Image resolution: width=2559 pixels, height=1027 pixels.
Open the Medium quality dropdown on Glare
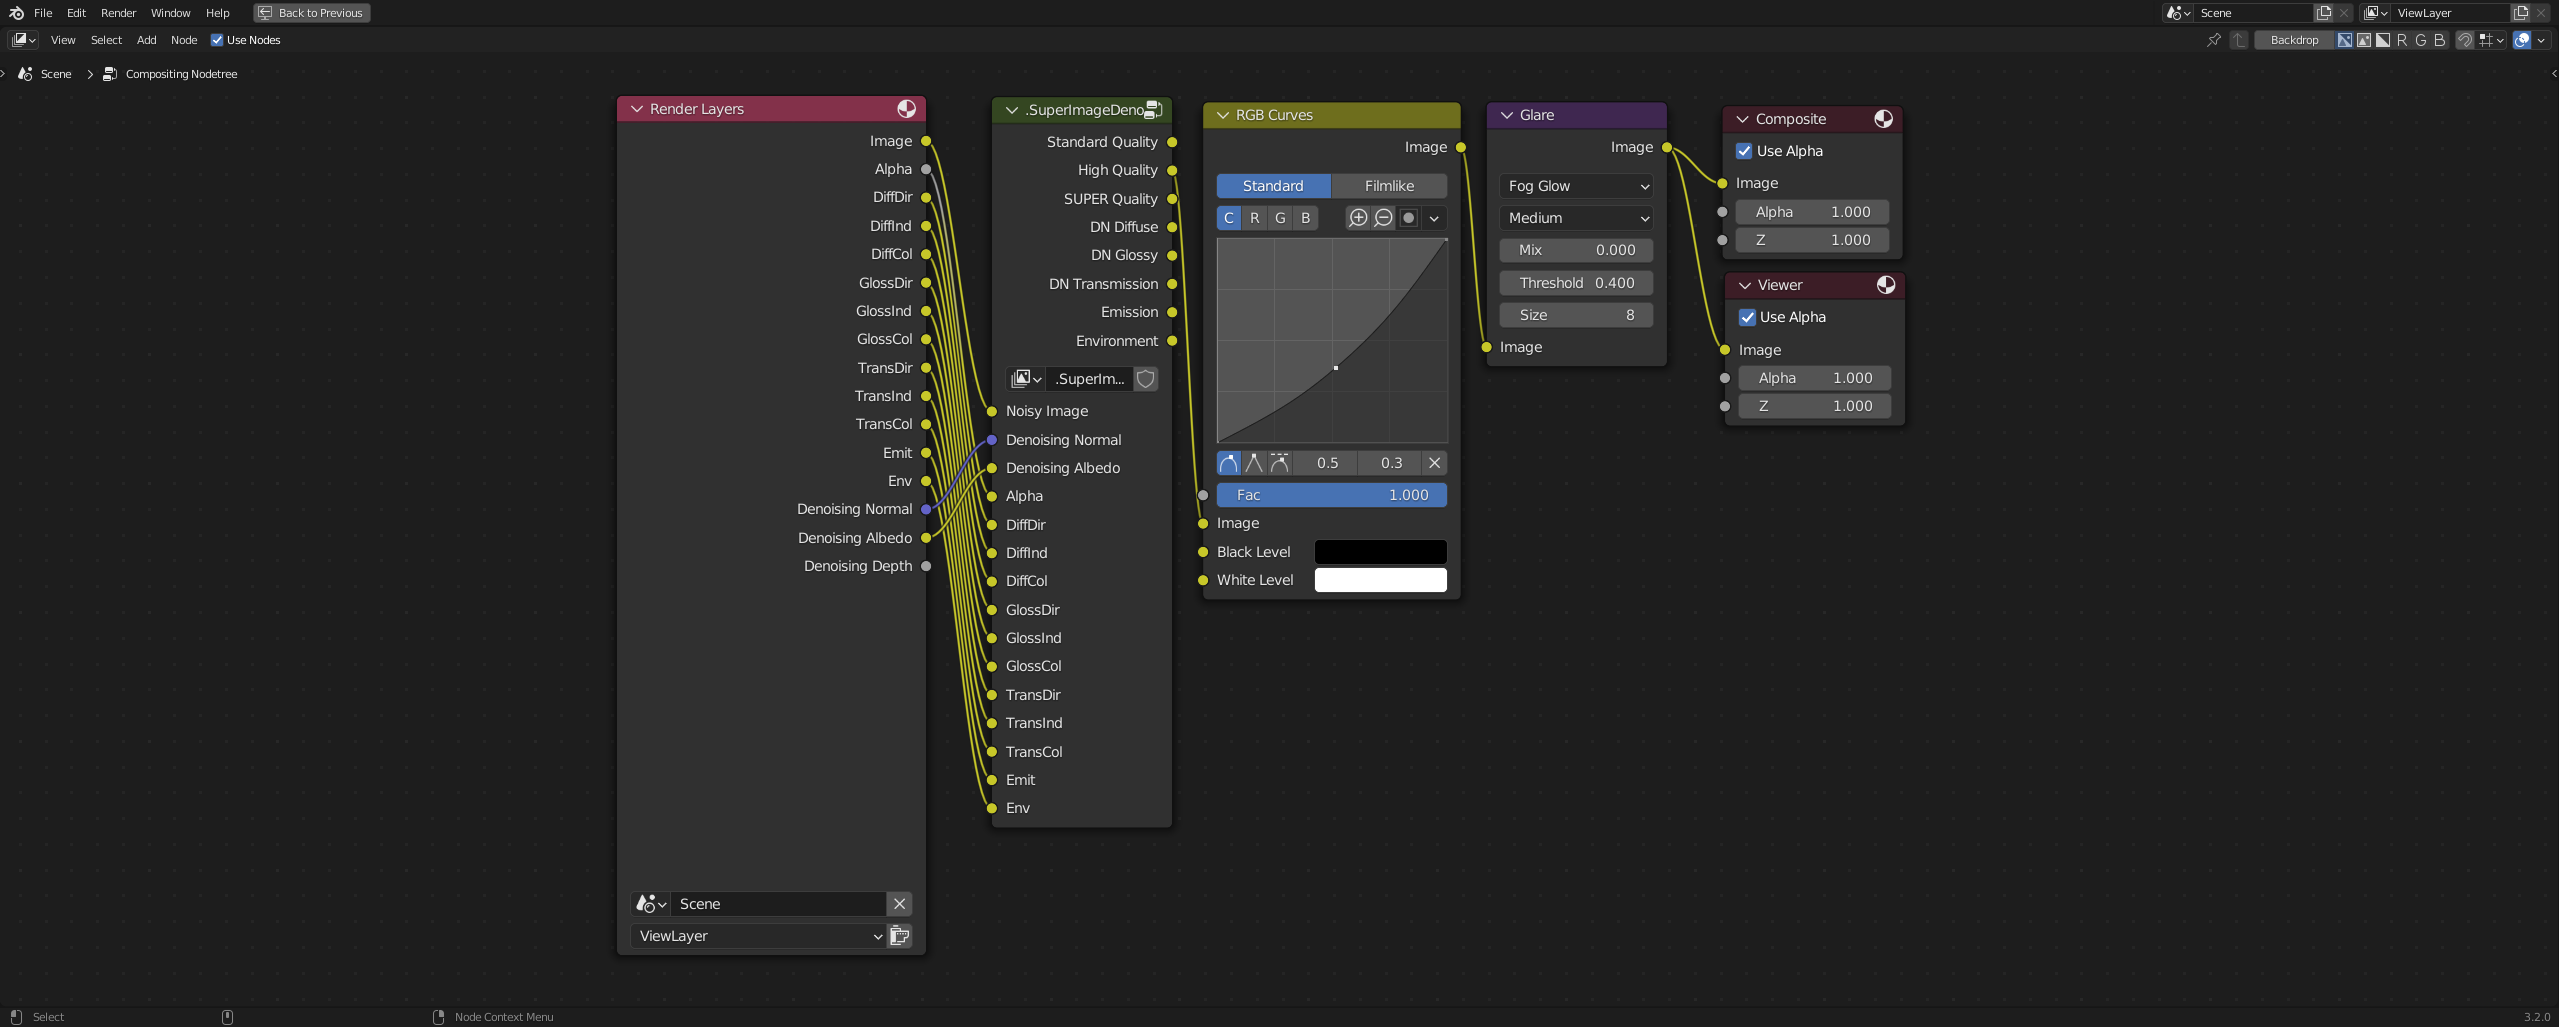[x=1576, y=218]
